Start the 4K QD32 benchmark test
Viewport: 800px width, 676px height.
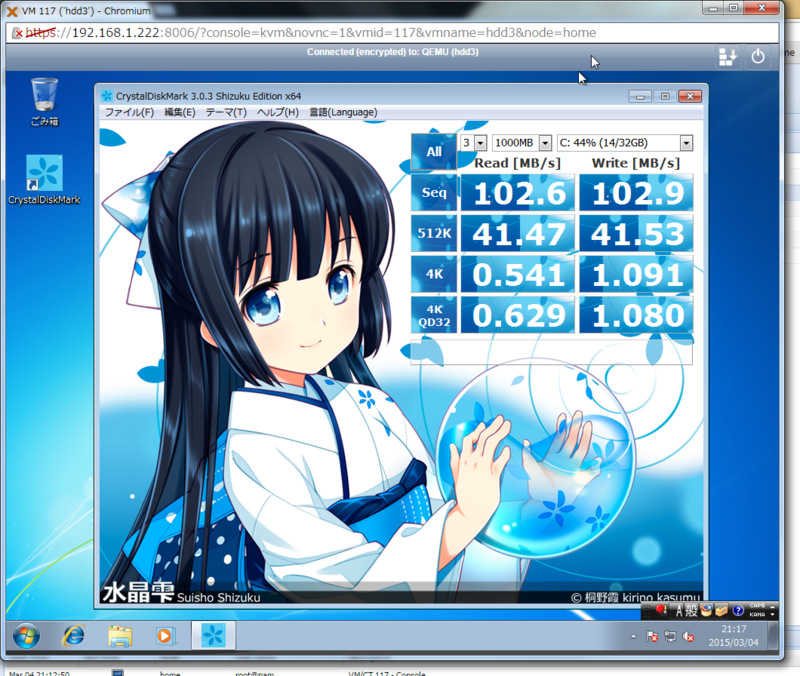click(434, 315)
